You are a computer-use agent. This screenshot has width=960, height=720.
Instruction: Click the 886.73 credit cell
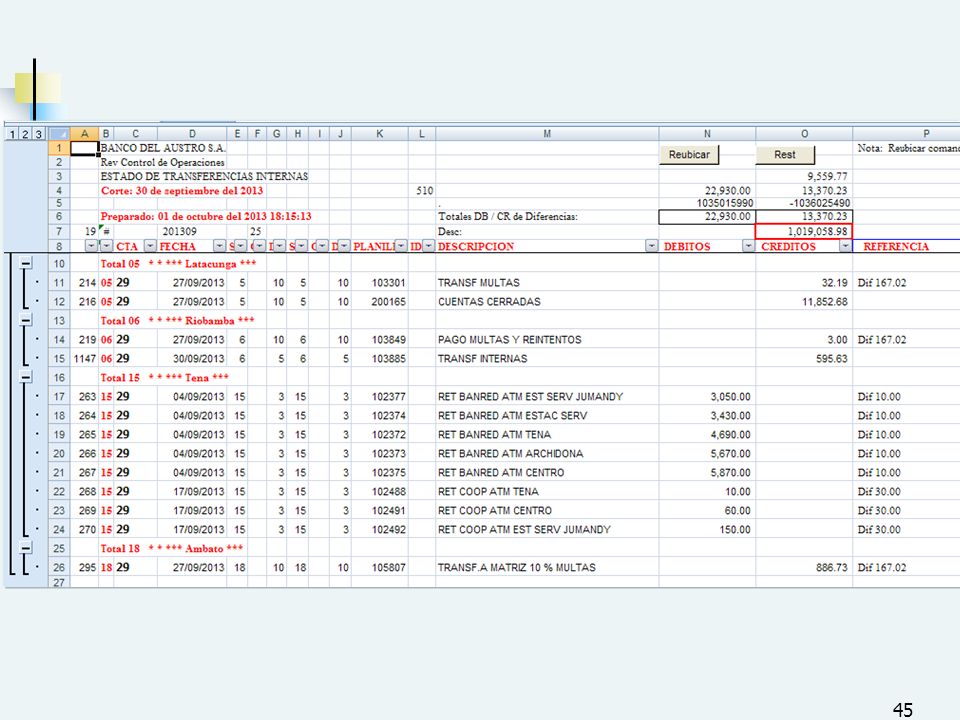[x=804, y=568]
